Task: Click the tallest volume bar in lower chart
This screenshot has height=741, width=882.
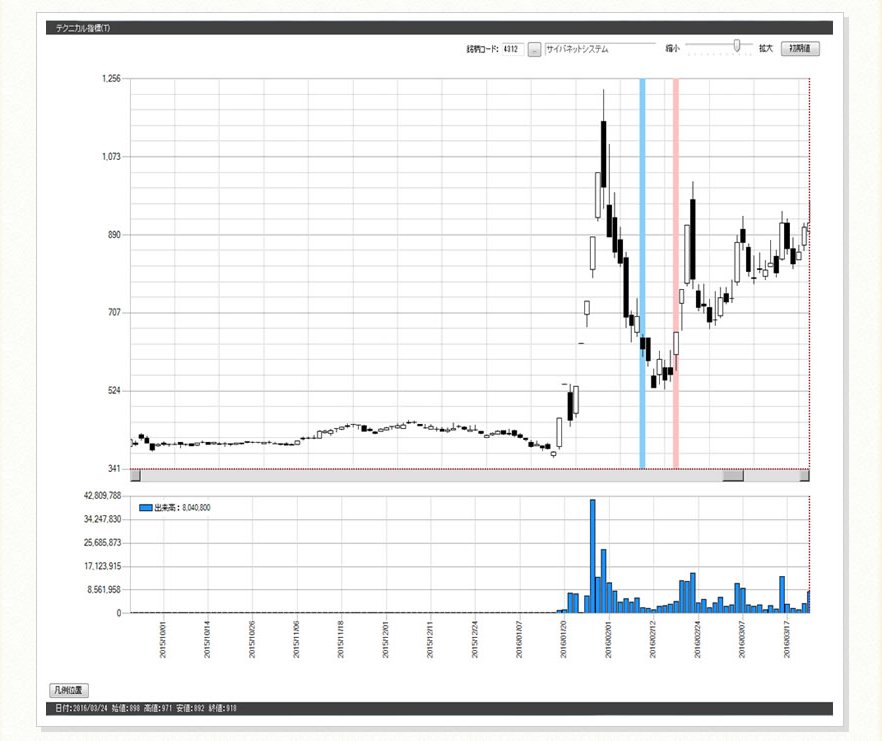Action: 592,555
